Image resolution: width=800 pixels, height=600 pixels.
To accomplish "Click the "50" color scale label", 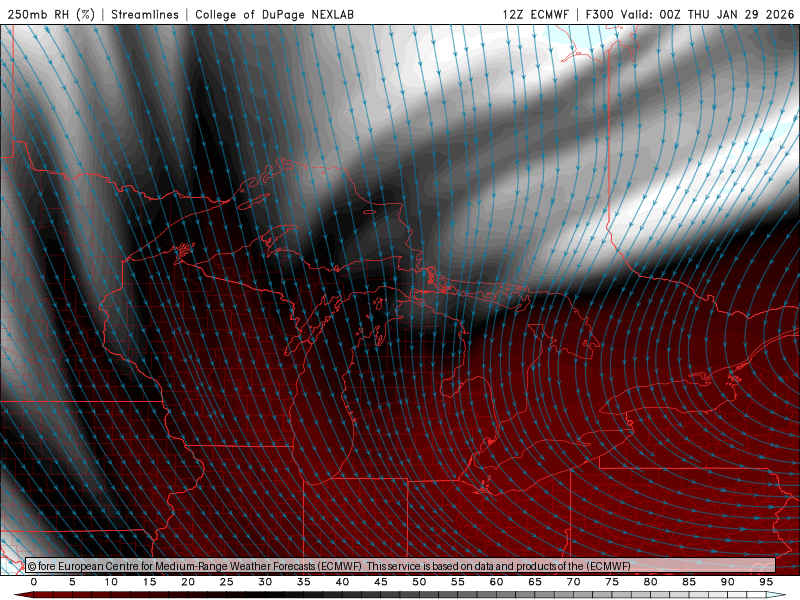I will click(x=419, y=582).
